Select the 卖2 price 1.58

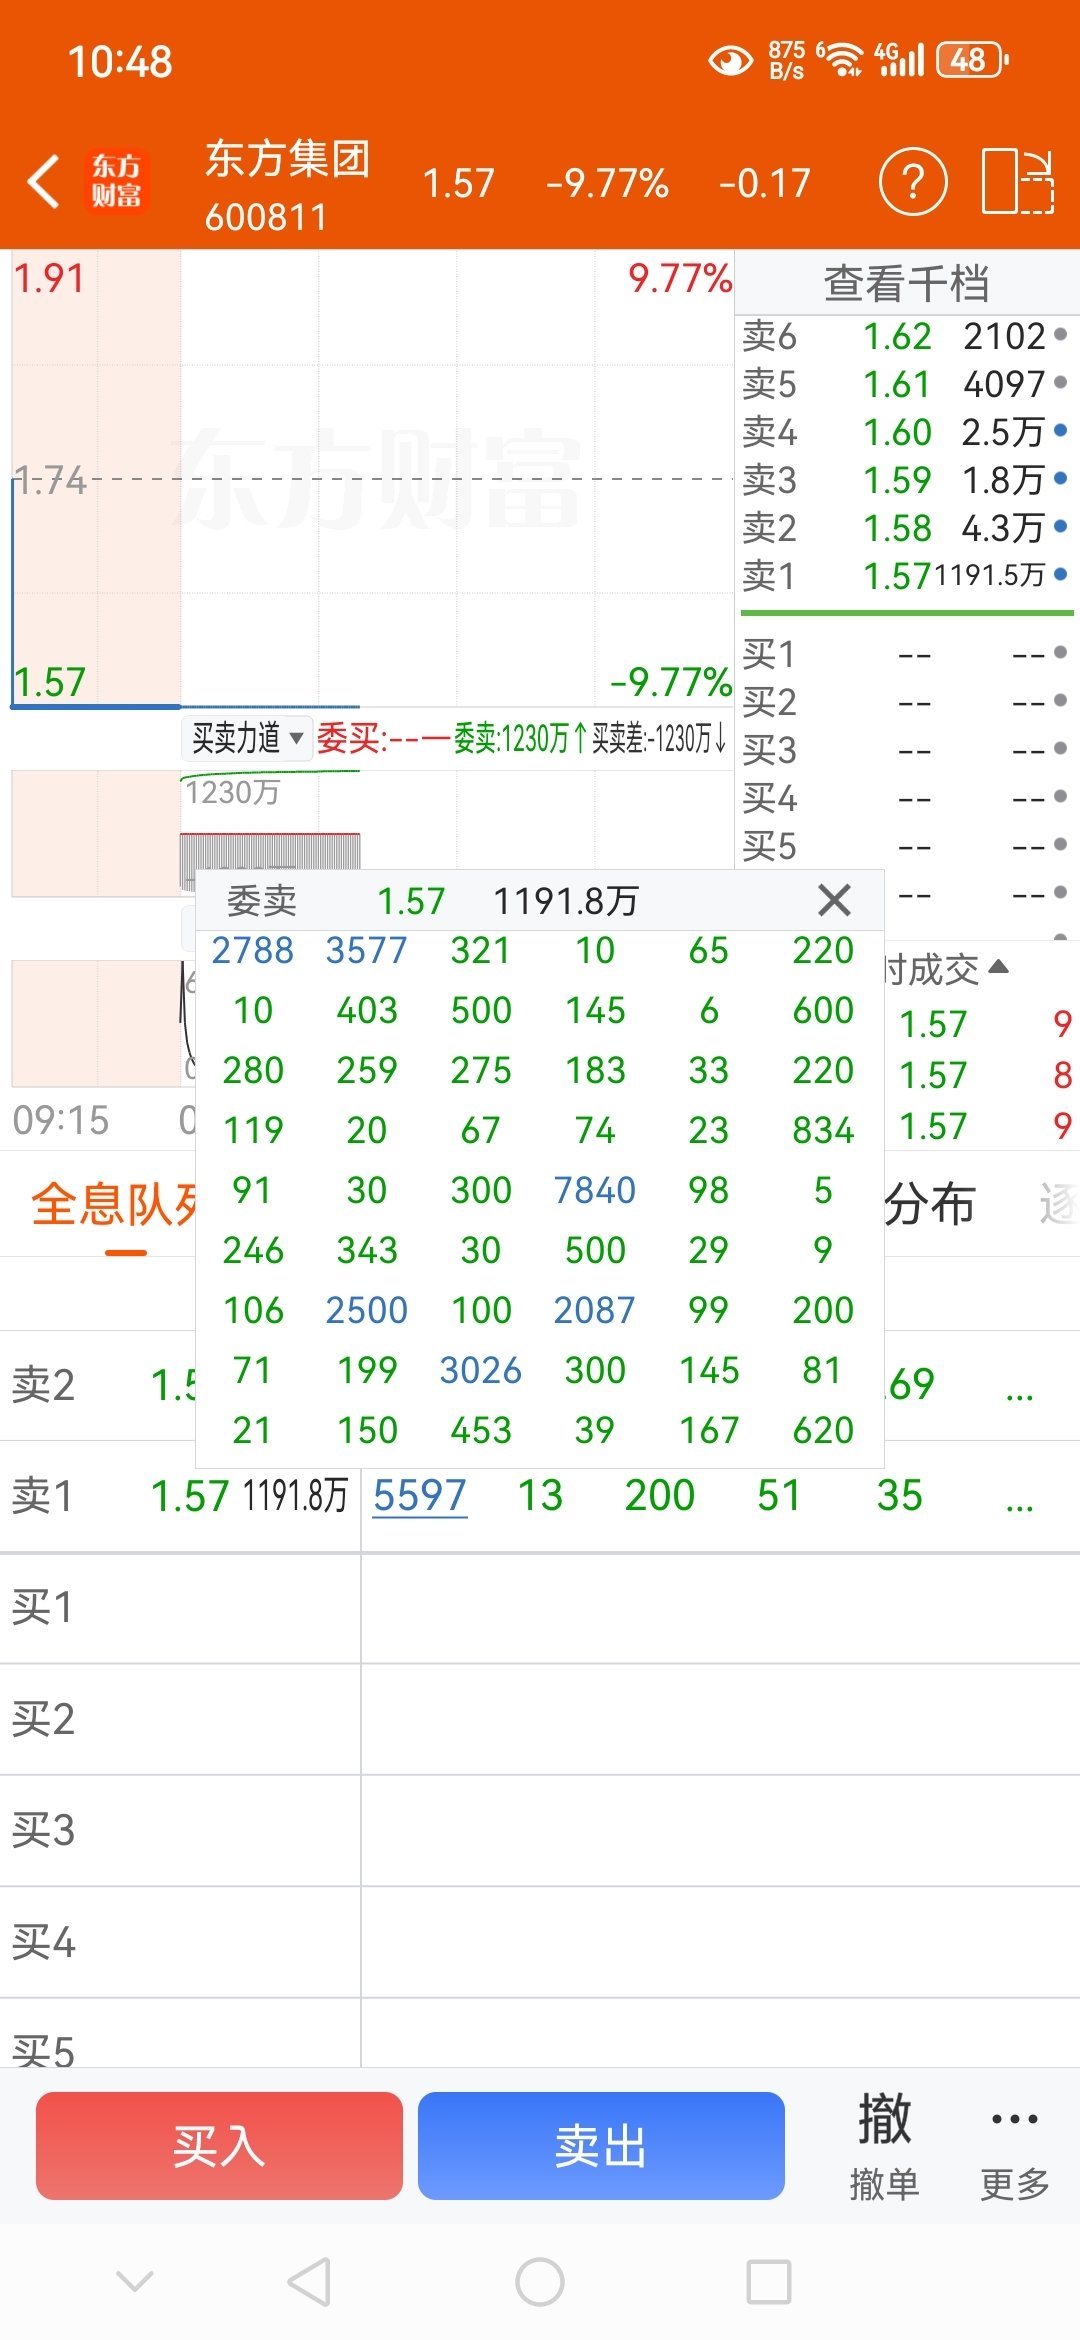(897, 528)
